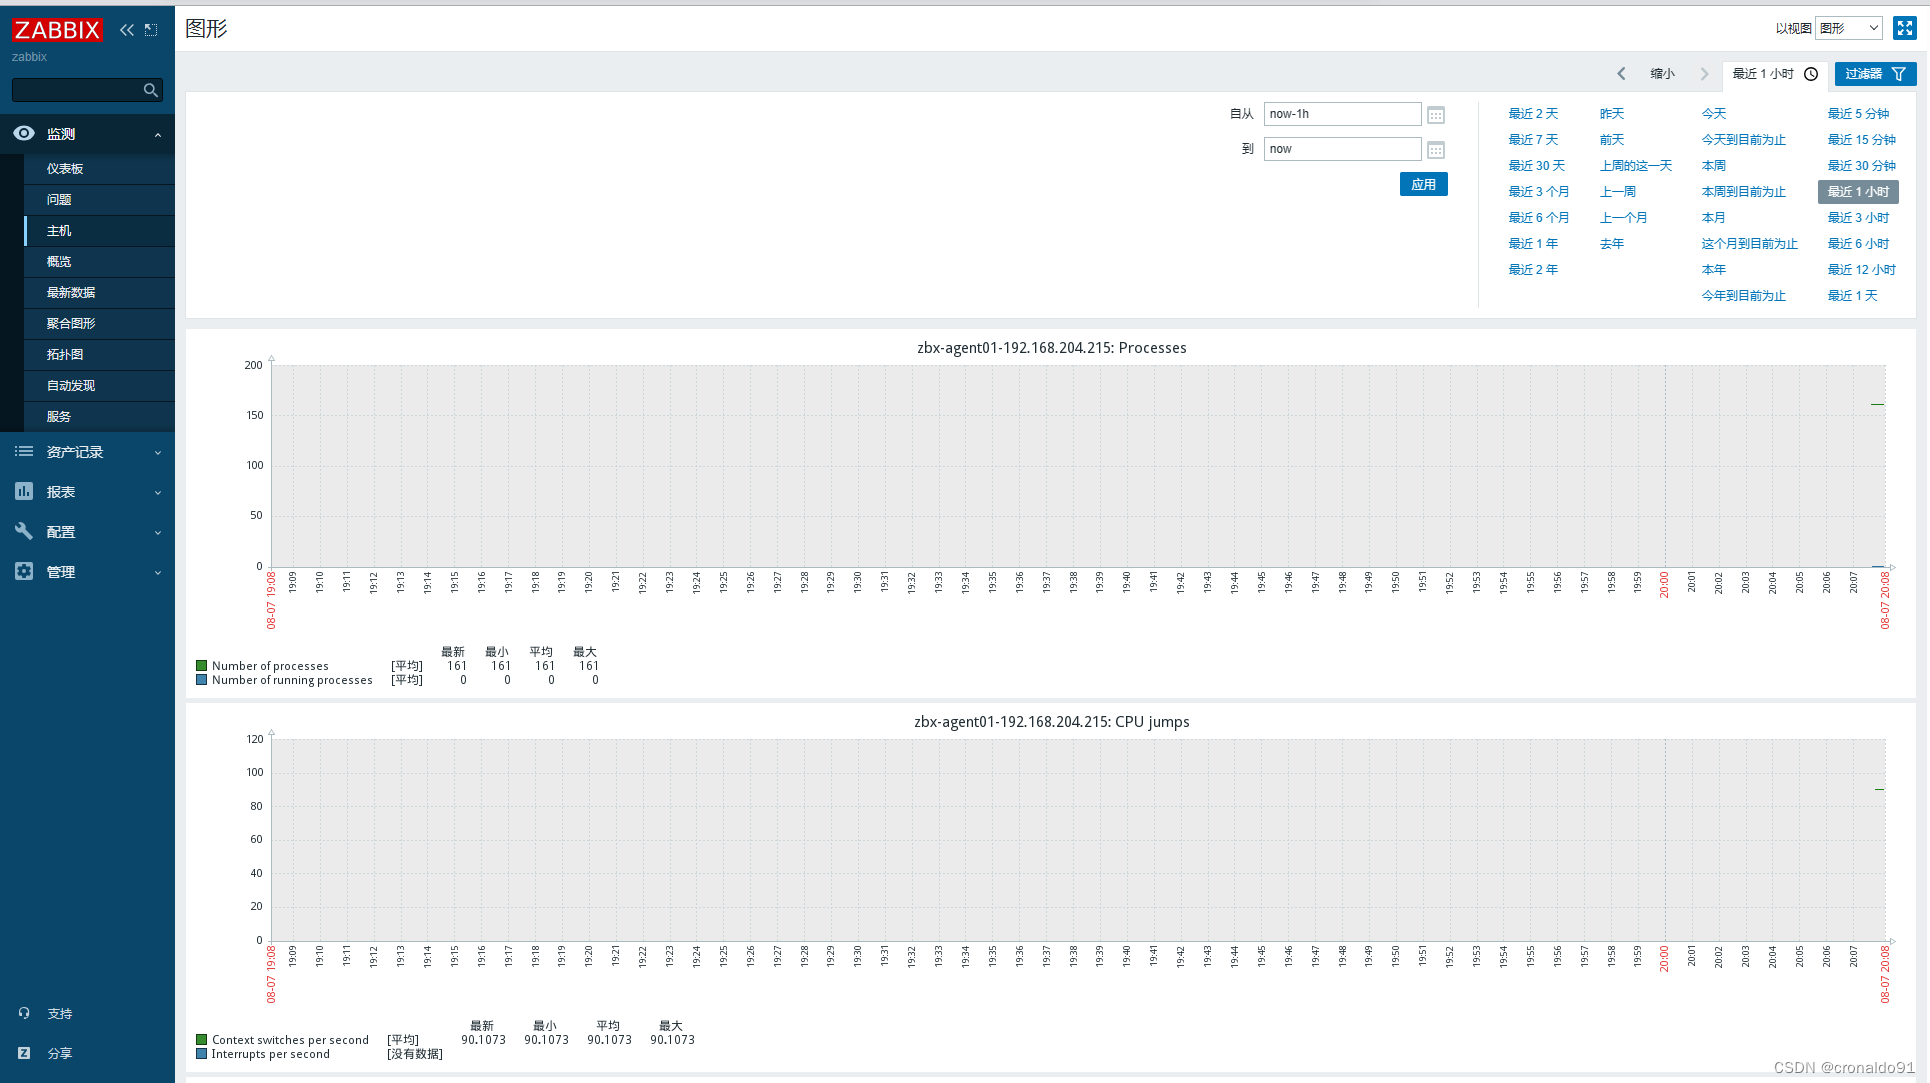Select 昨天 time range
Image resolution: width=1930 pixels, height=1083 pixels.
pos(1612,114)
